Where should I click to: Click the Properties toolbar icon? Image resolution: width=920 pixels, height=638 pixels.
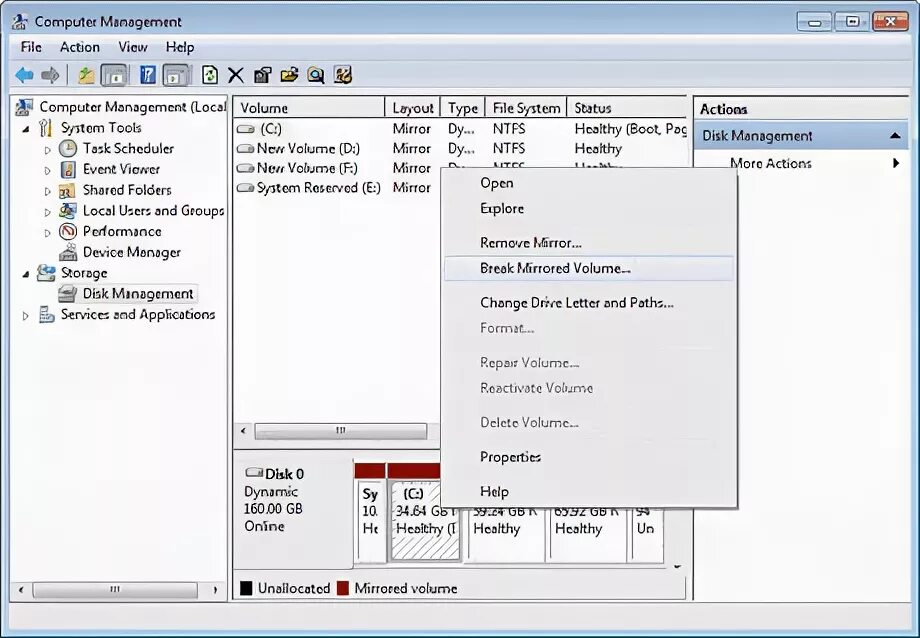coord(262,75)
